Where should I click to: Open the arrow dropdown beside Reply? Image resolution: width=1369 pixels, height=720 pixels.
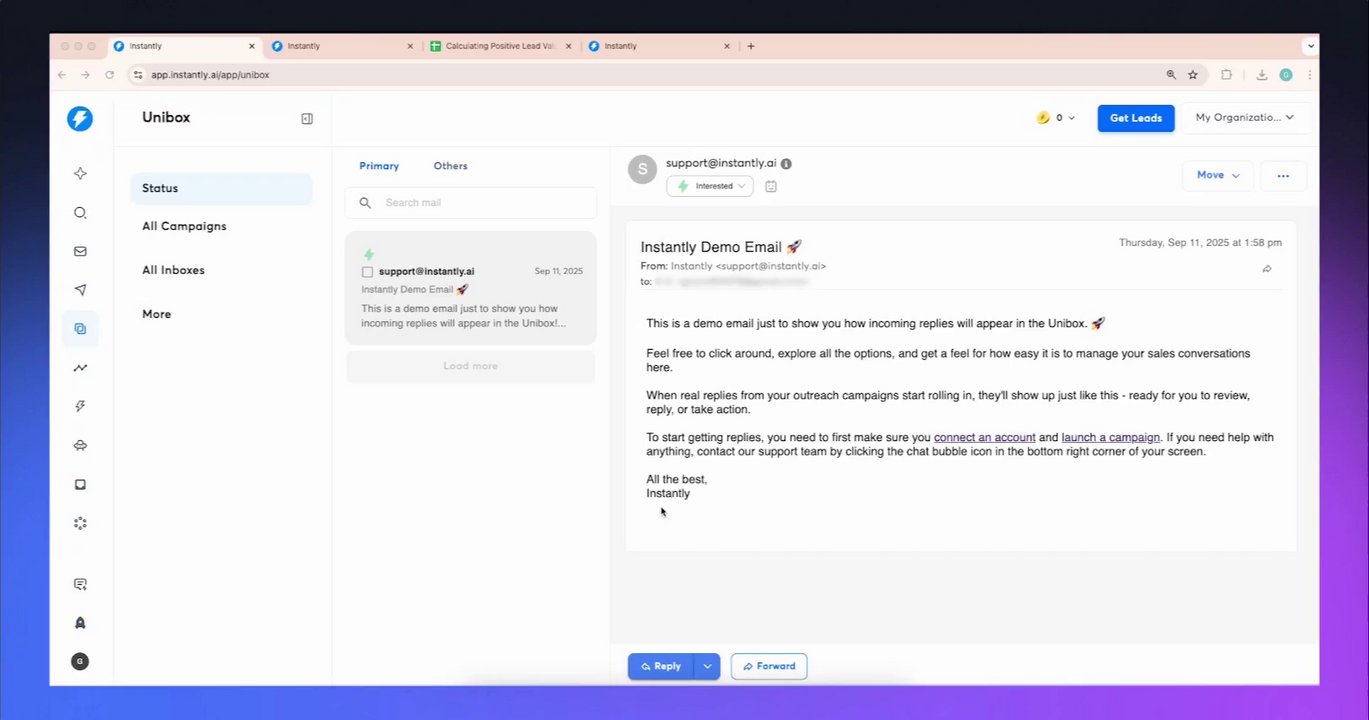(x=707, y=666)
